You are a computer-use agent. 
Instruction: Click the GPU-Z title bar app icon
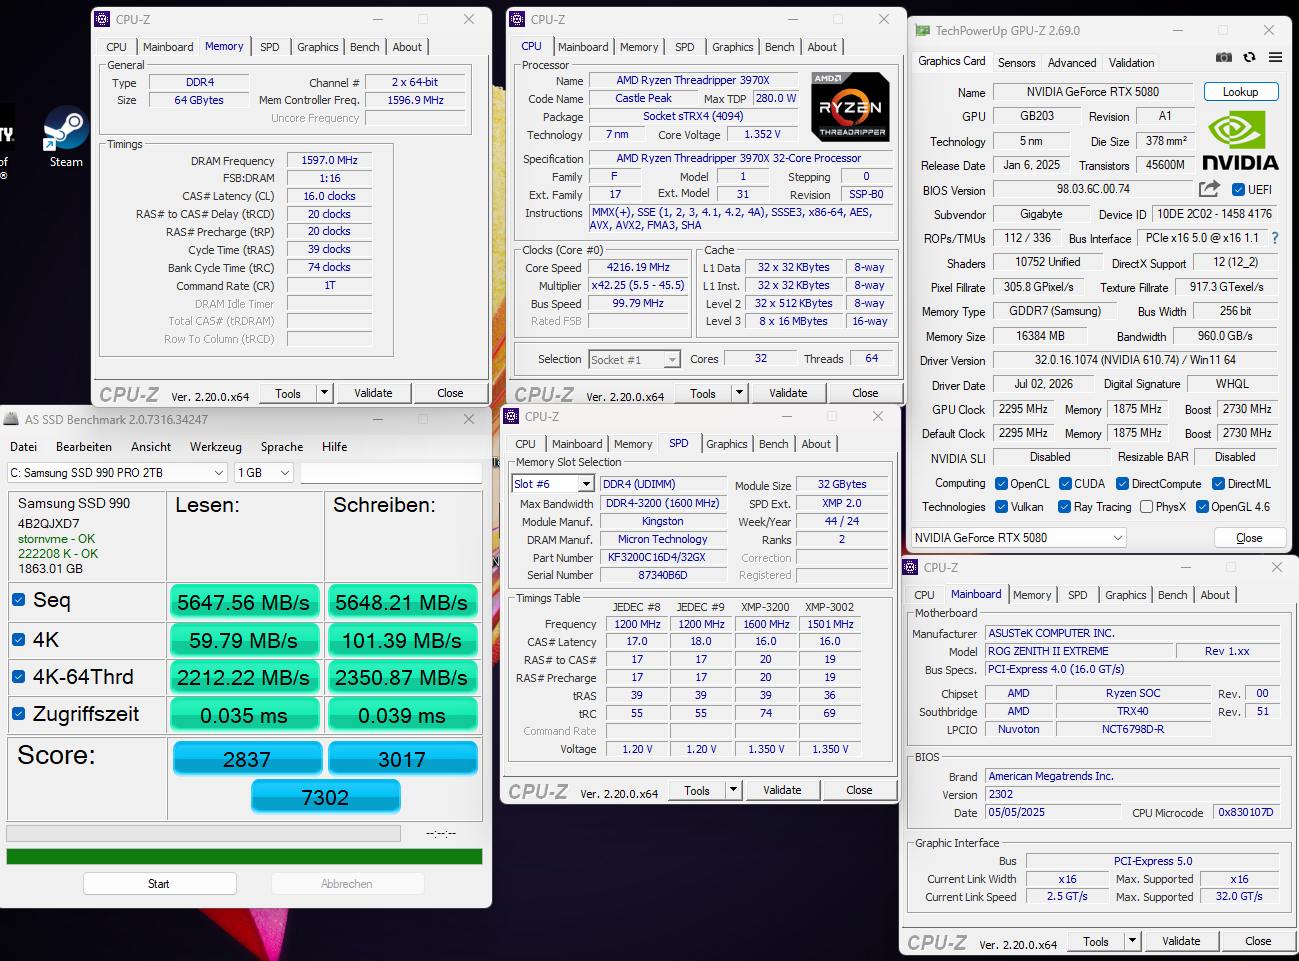coord(922,31)
